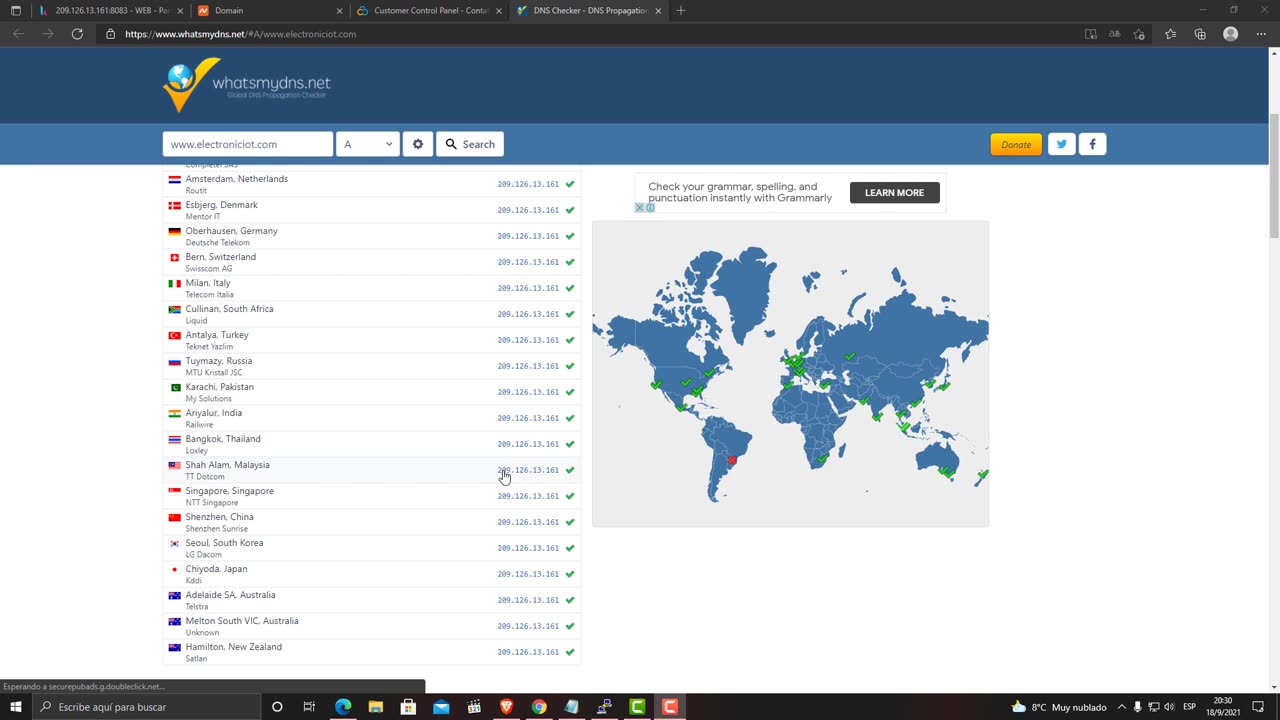Image resolution: width=1280 pixels, height=720 pixels.
Task: Click the whatsmydns.net logo
Action: (x=247, y=85)
